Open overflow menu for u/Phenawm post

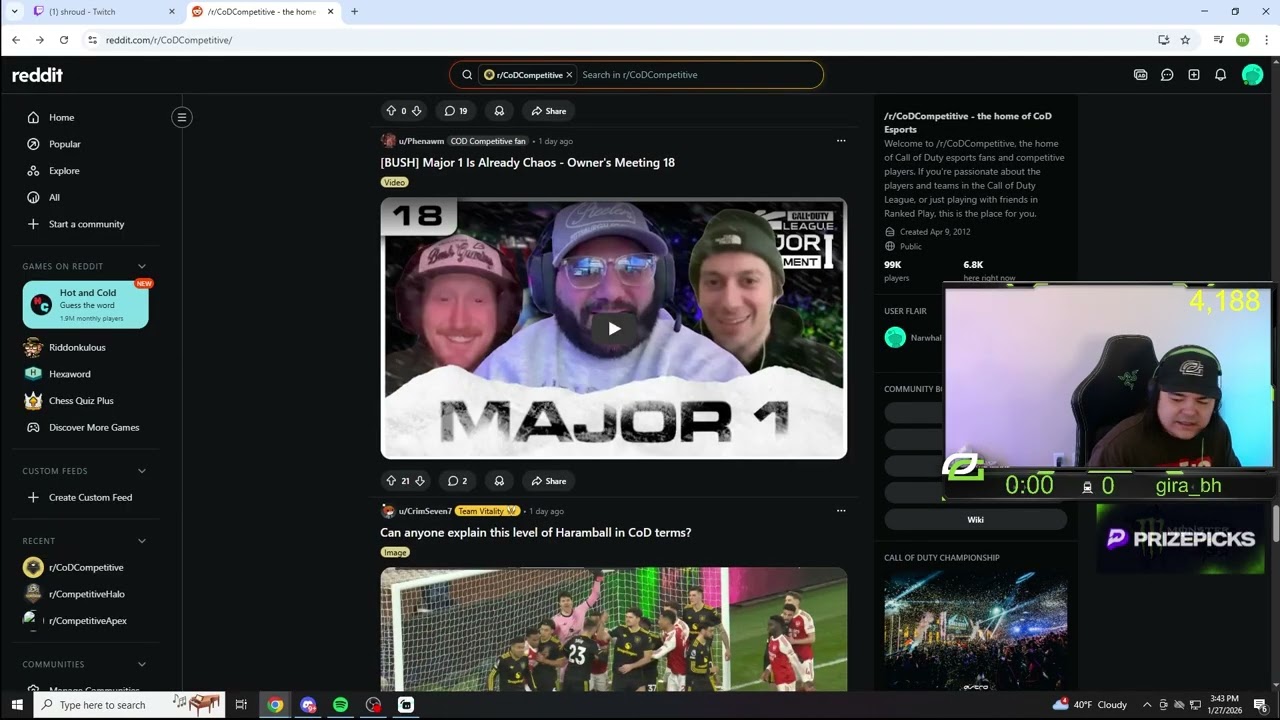click(x=841, y=141)
